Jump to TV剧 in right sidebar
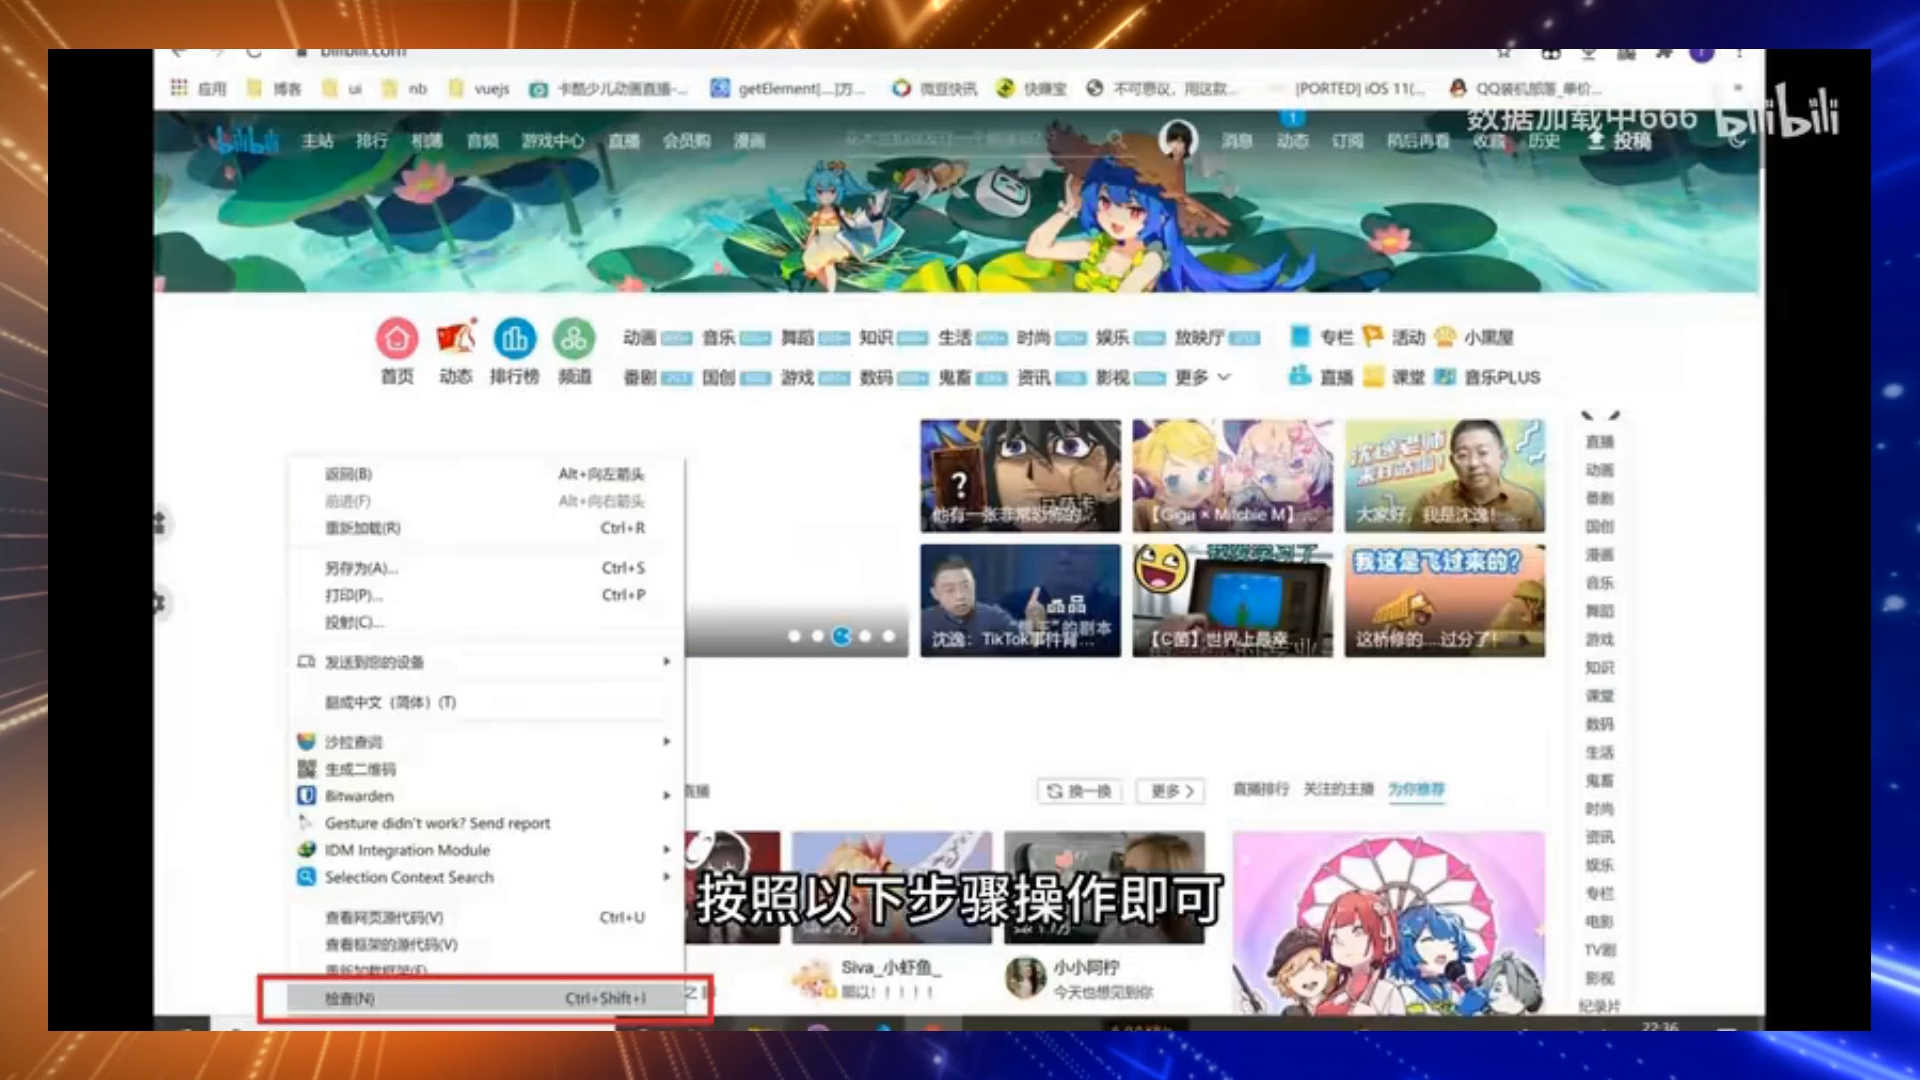 [1599, 950]
